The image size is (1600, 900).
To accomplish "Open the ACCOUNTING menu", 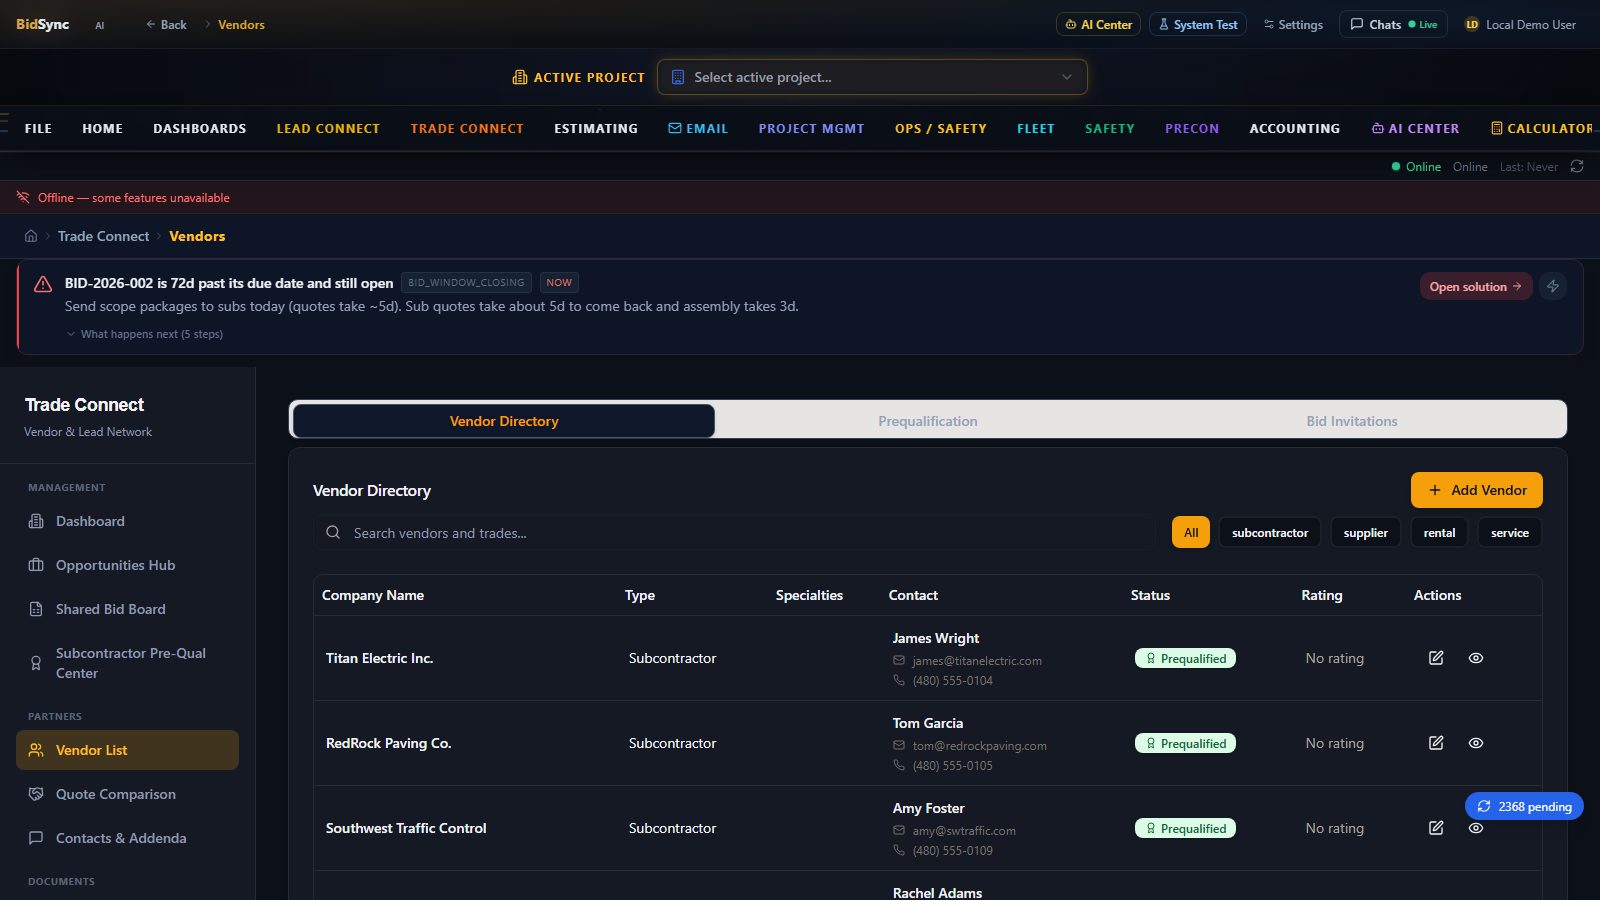I will click(x=1295, y=128).
